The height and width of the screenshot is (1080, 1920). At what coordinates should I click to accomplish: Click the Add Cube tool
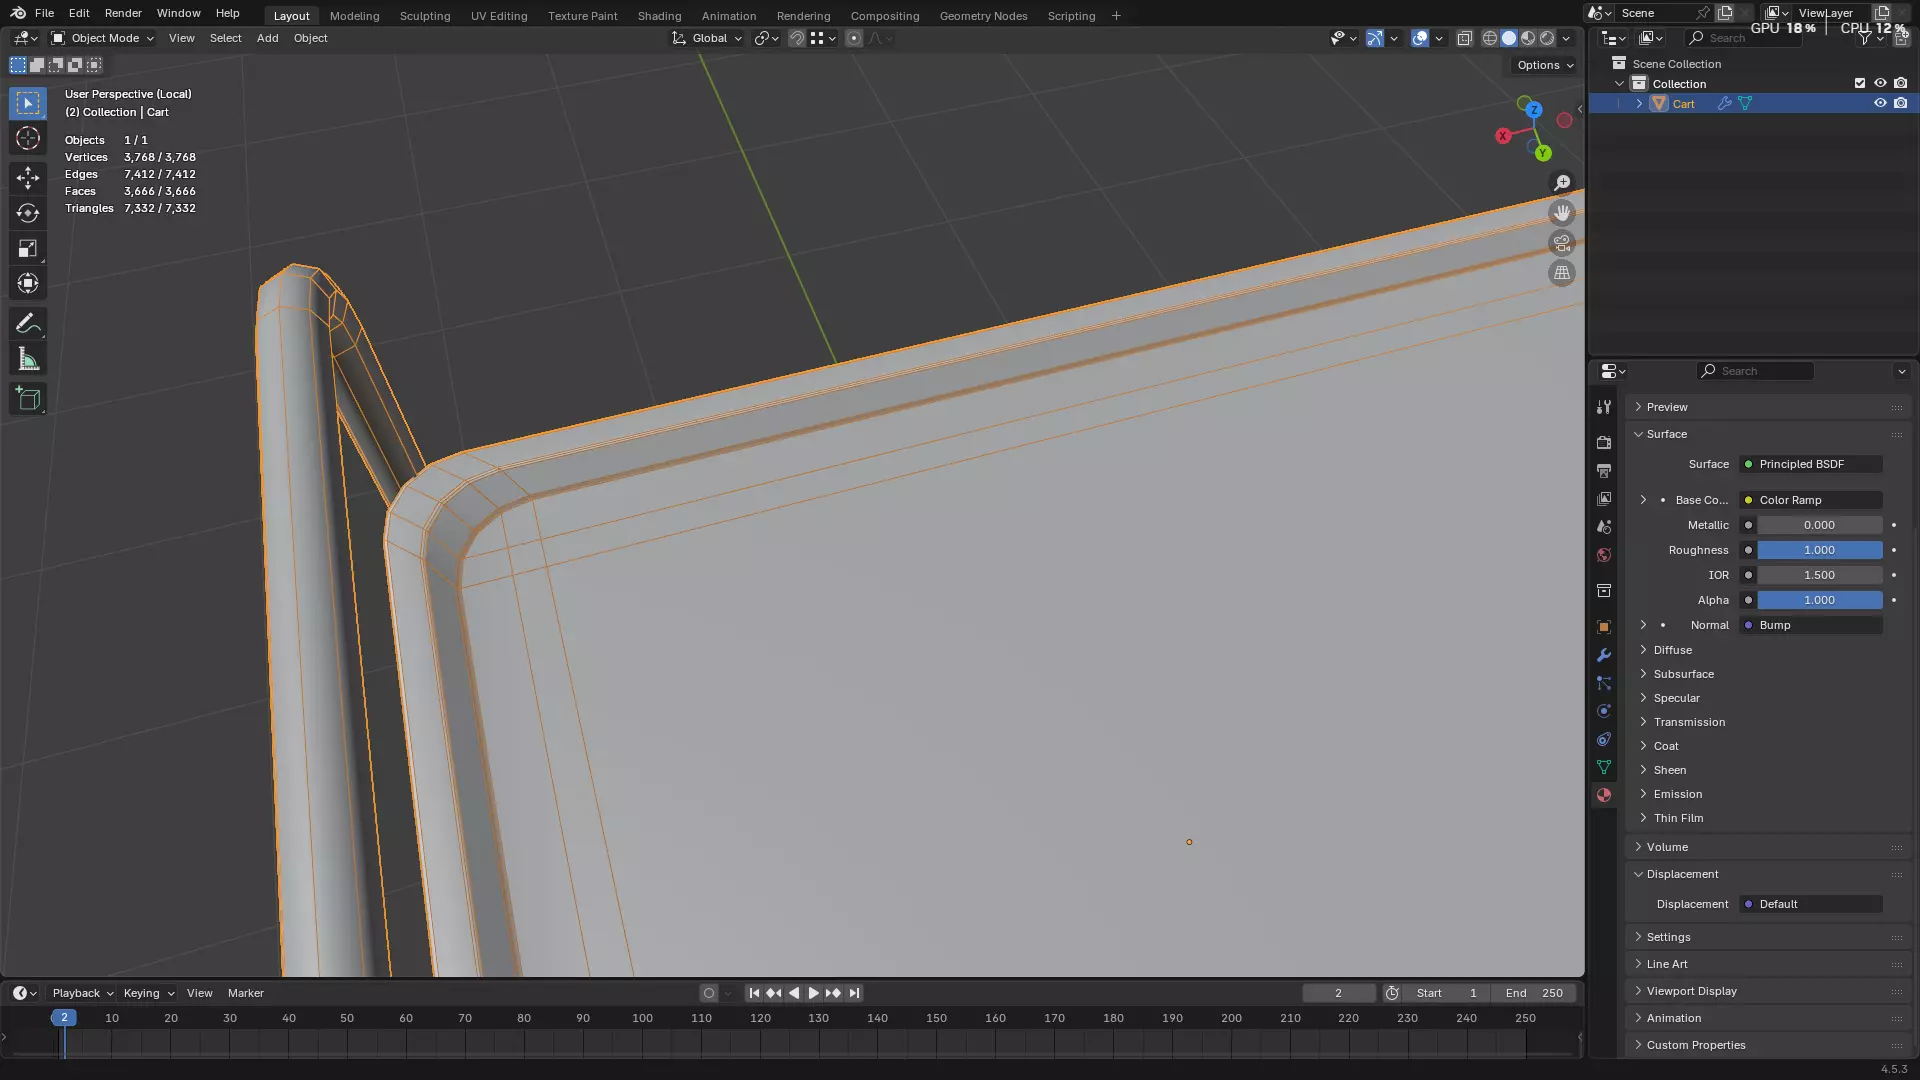coord(28,399)
